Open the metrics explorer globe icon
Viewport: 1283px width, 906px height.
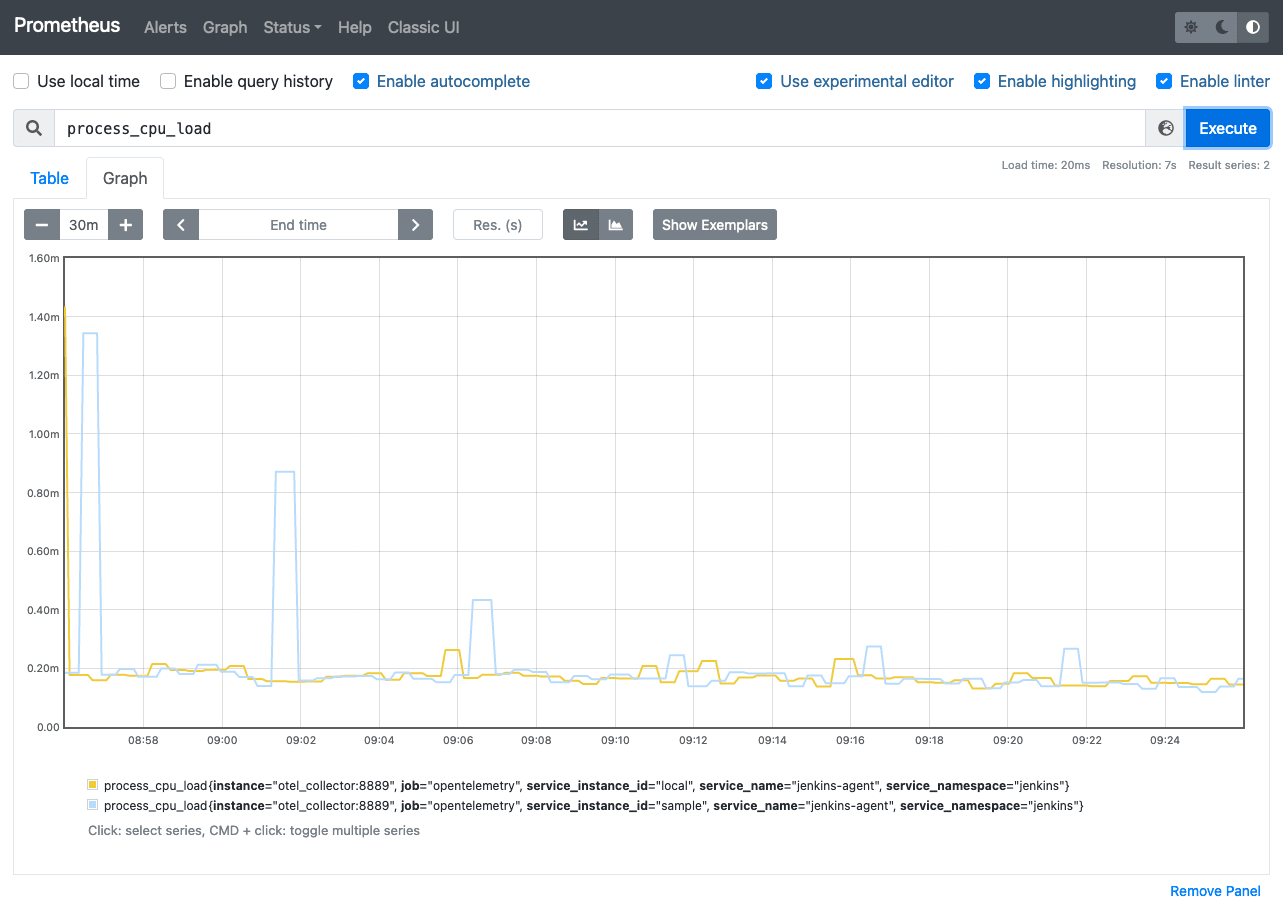1164,128
